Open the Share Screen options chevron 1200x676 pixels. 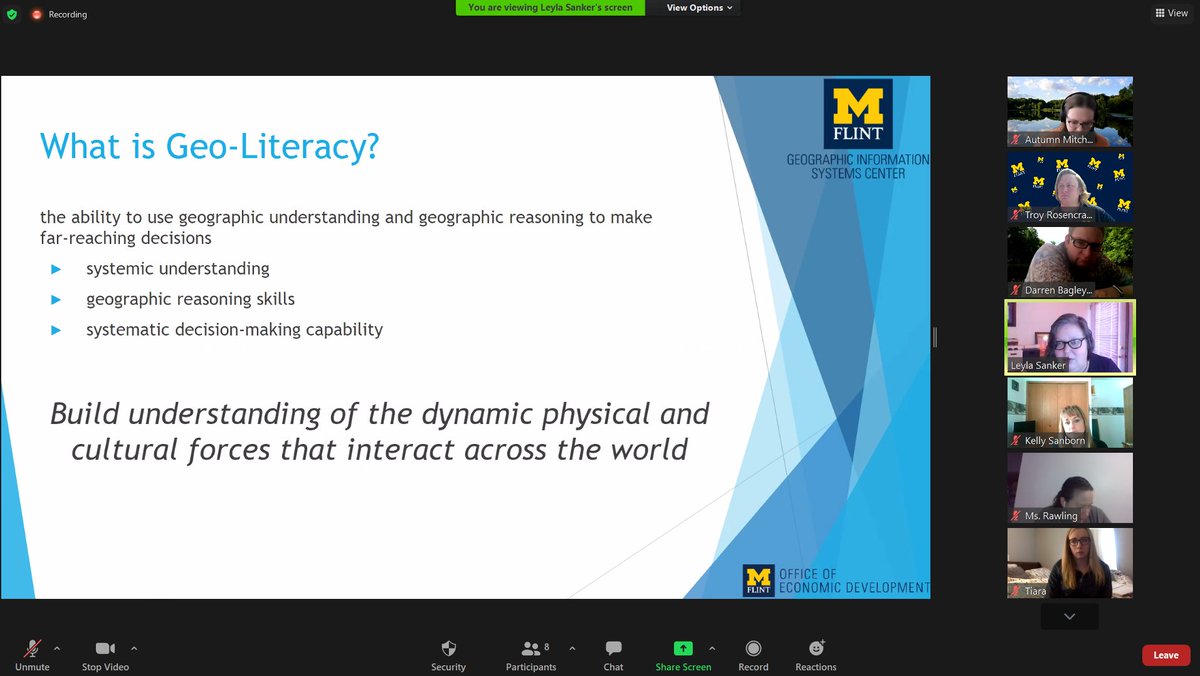712,648
